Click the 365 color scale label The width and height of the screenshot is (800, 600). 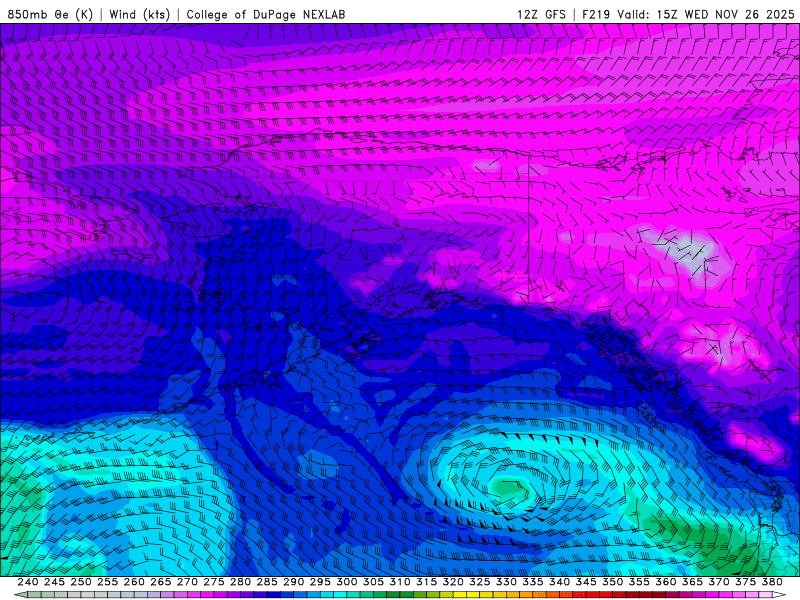(692, 582)
